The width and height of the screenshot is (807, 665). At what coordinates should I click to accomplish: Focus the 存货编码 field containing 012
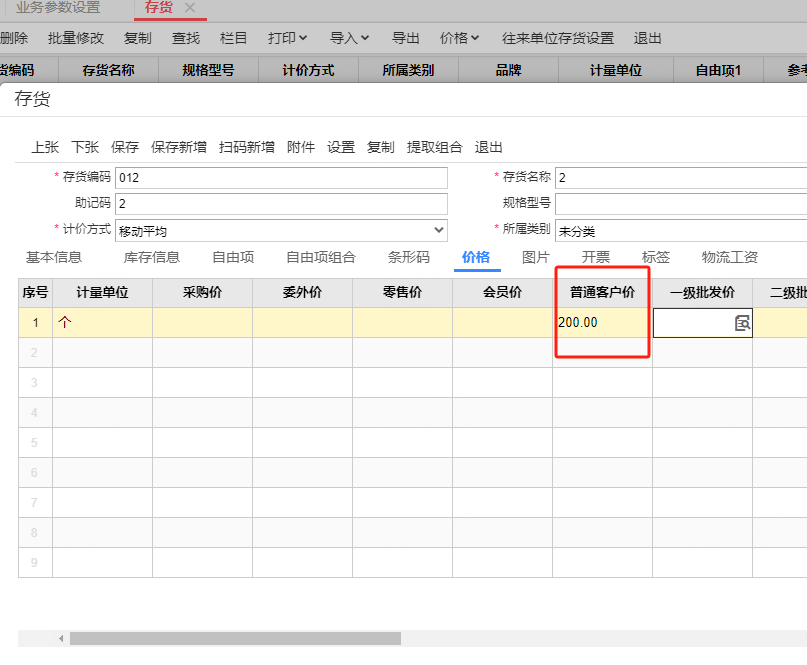(282, 178)
